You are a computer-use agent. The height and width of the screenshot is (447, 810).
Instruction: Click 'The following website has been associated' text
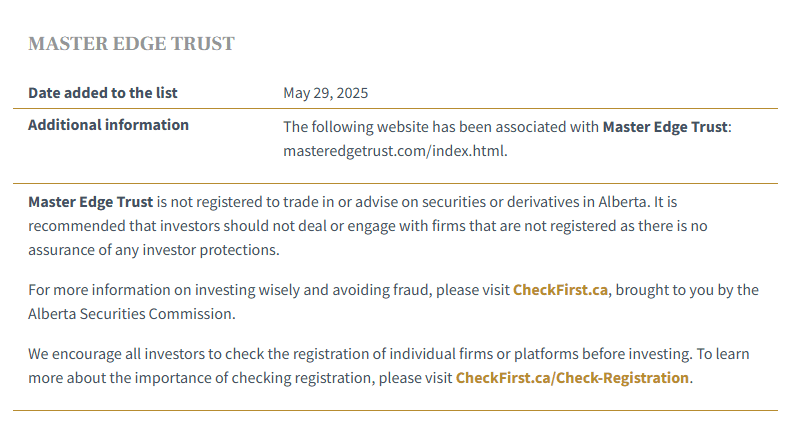441,127
